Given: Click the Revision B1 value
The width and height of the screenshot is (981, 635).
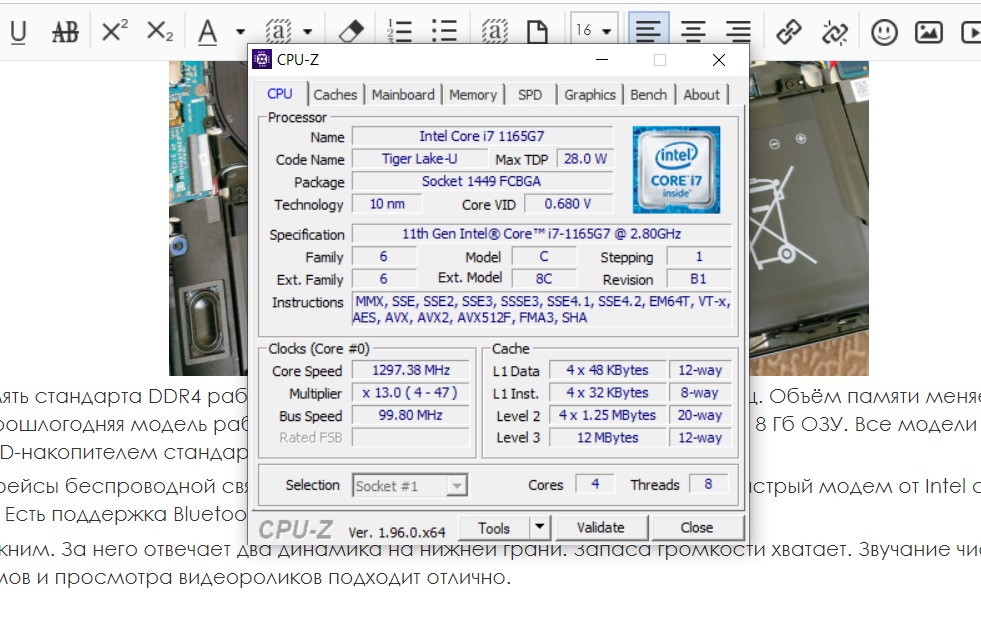Looking at the screenshot, I should [x=699, y=279].
